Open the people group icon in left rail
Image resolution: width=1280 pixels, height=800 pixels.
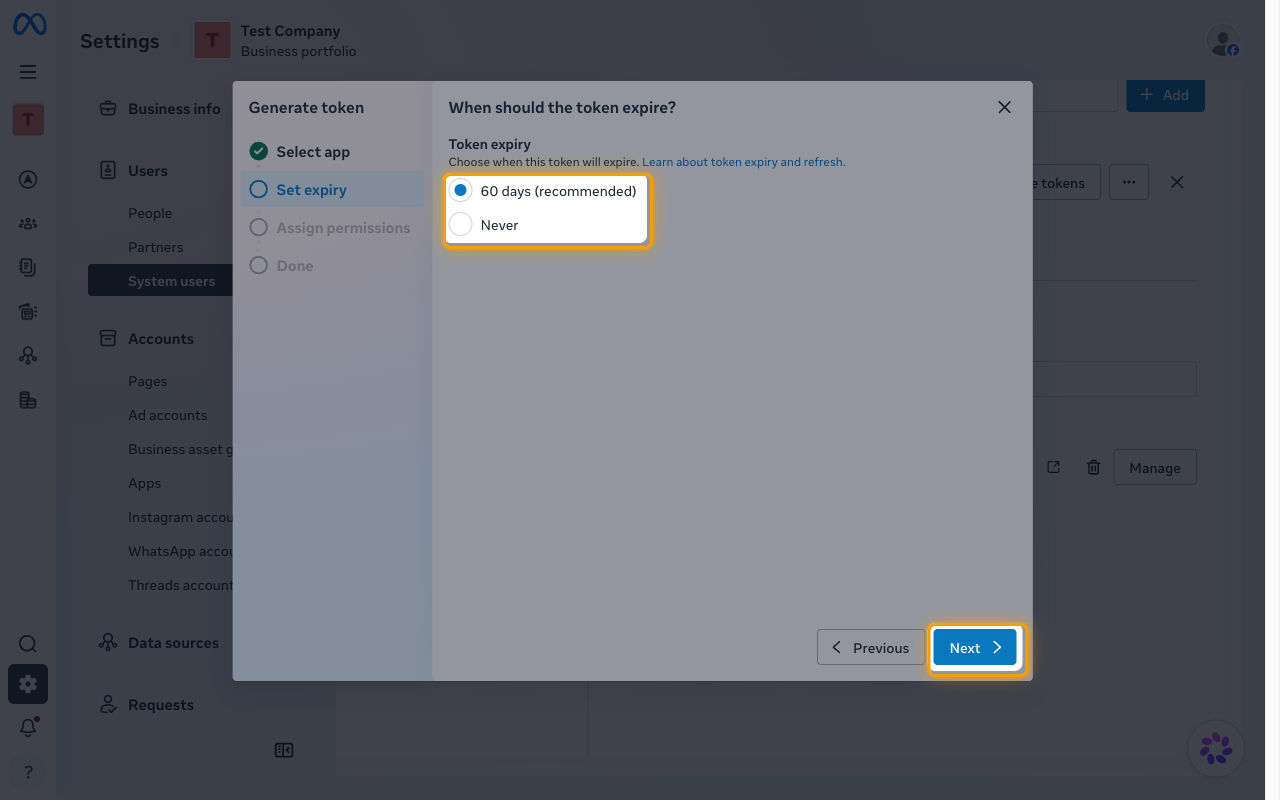[x=28, y=224]
